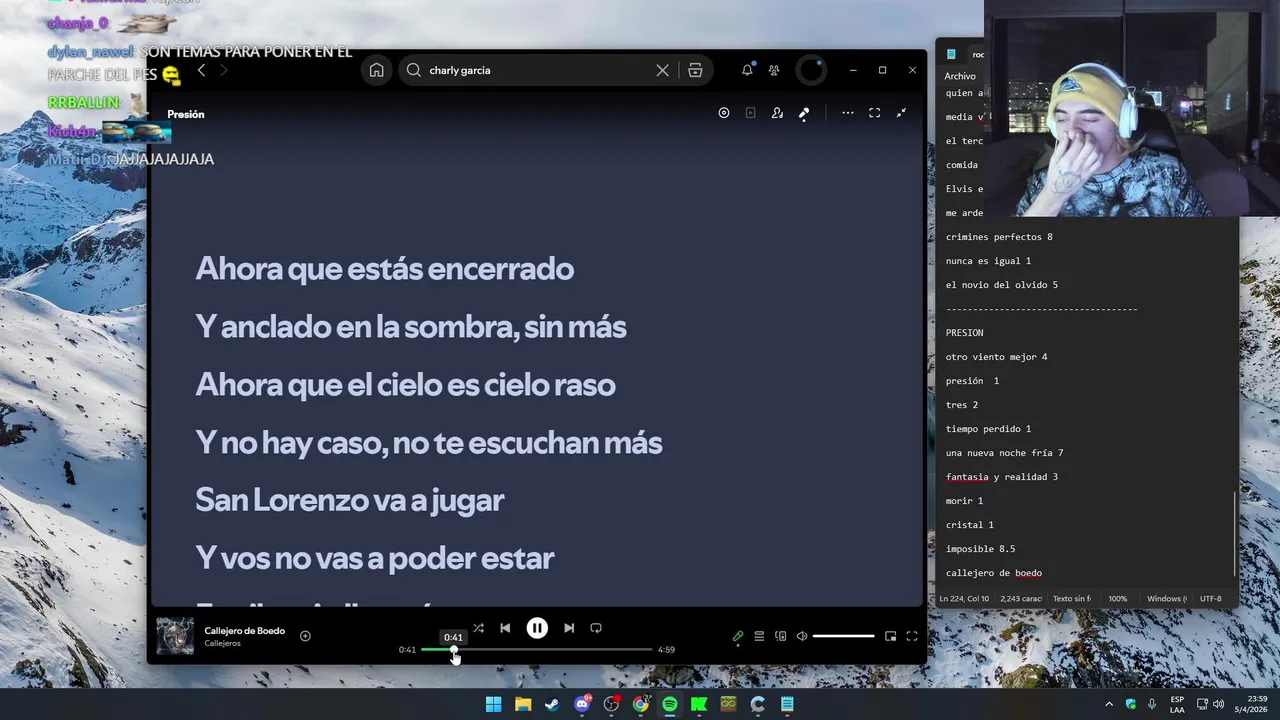Open the Browse icon in search bar
This screenshot has width=1280, height=720.
(x=695, y=70)
